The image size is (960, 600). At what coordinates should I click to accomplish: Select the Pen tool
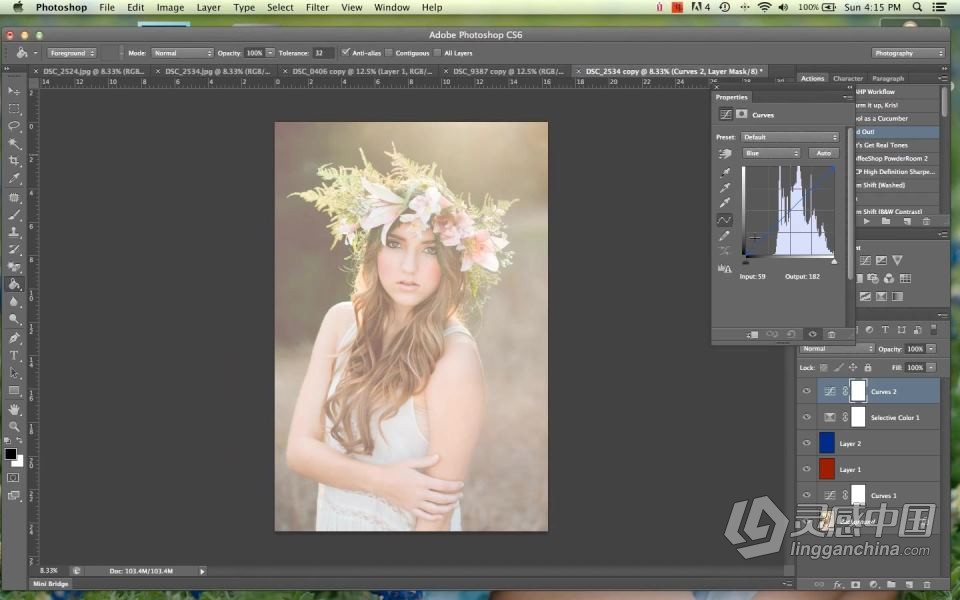tap(13, 337)
